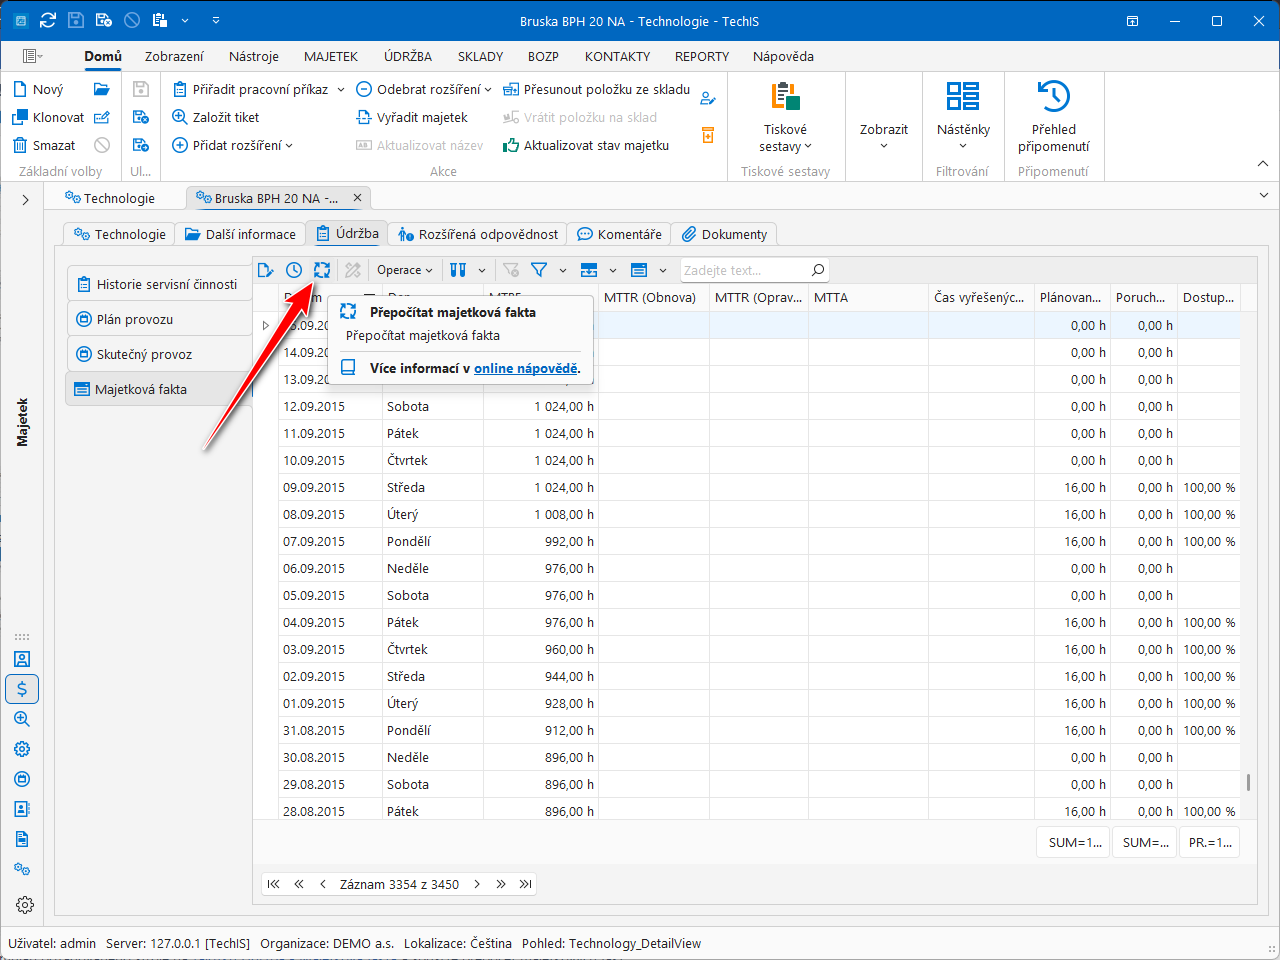1280x960 pixels.
Task: Click Save and Close ribbon icon
Action: coord(141,117)
